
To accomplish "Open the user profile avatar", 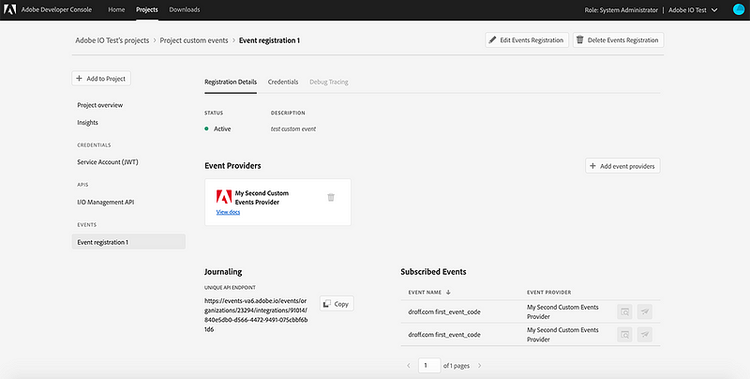I will 739,10.
